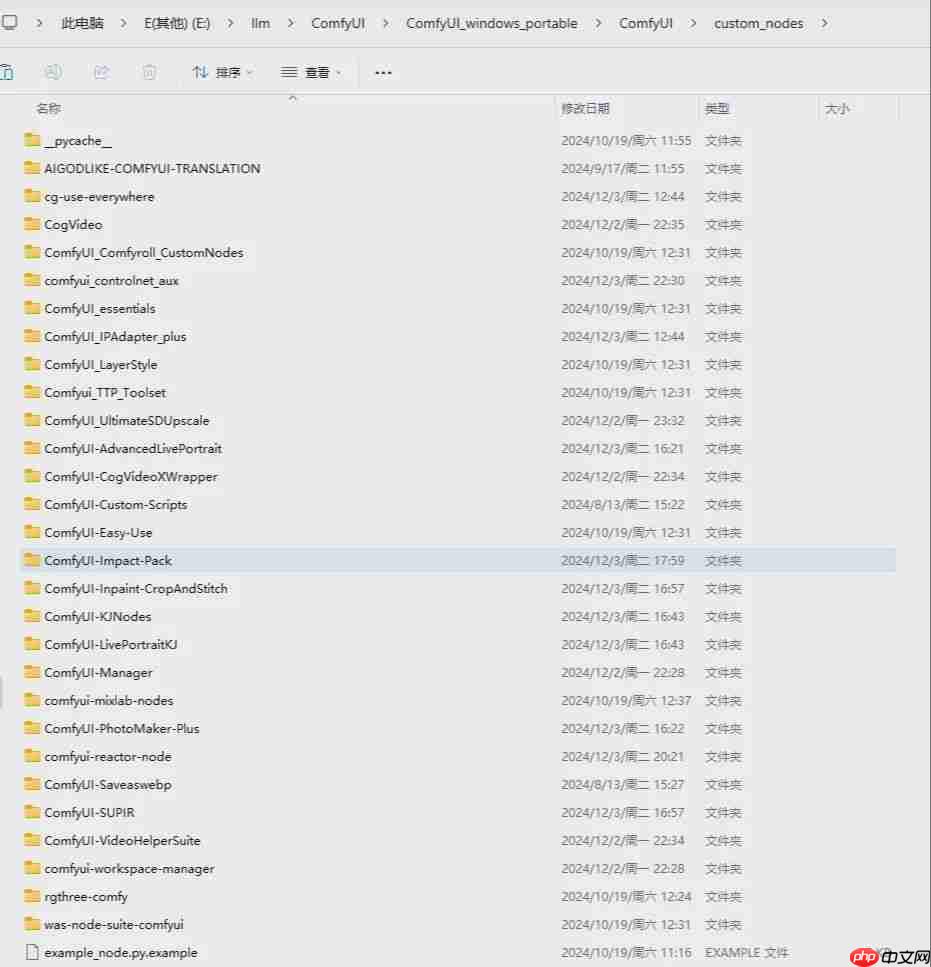
Task: Select the CogVideo folder icon
Action: (x=32, y=224)
